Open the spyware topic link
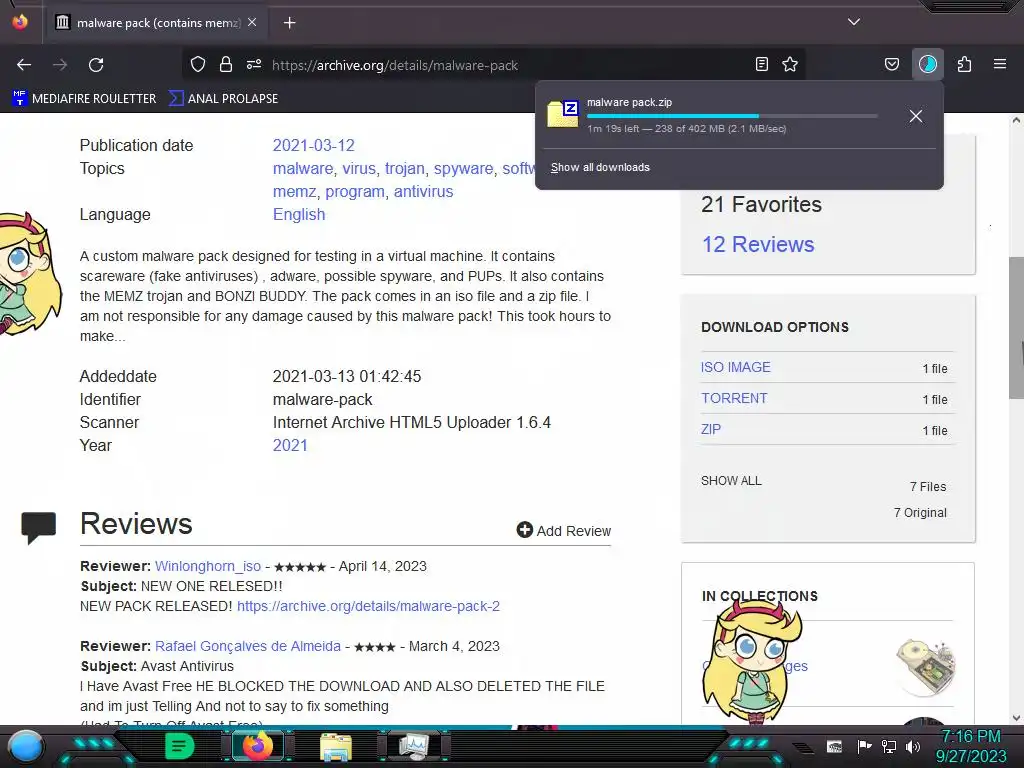Image resolution: width=1024 pixels, height=768 pixels. pos(463,168)
